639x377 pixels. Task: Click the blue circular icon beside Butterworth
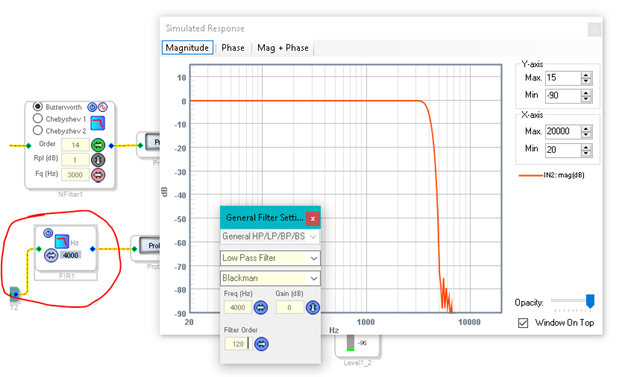92,107
